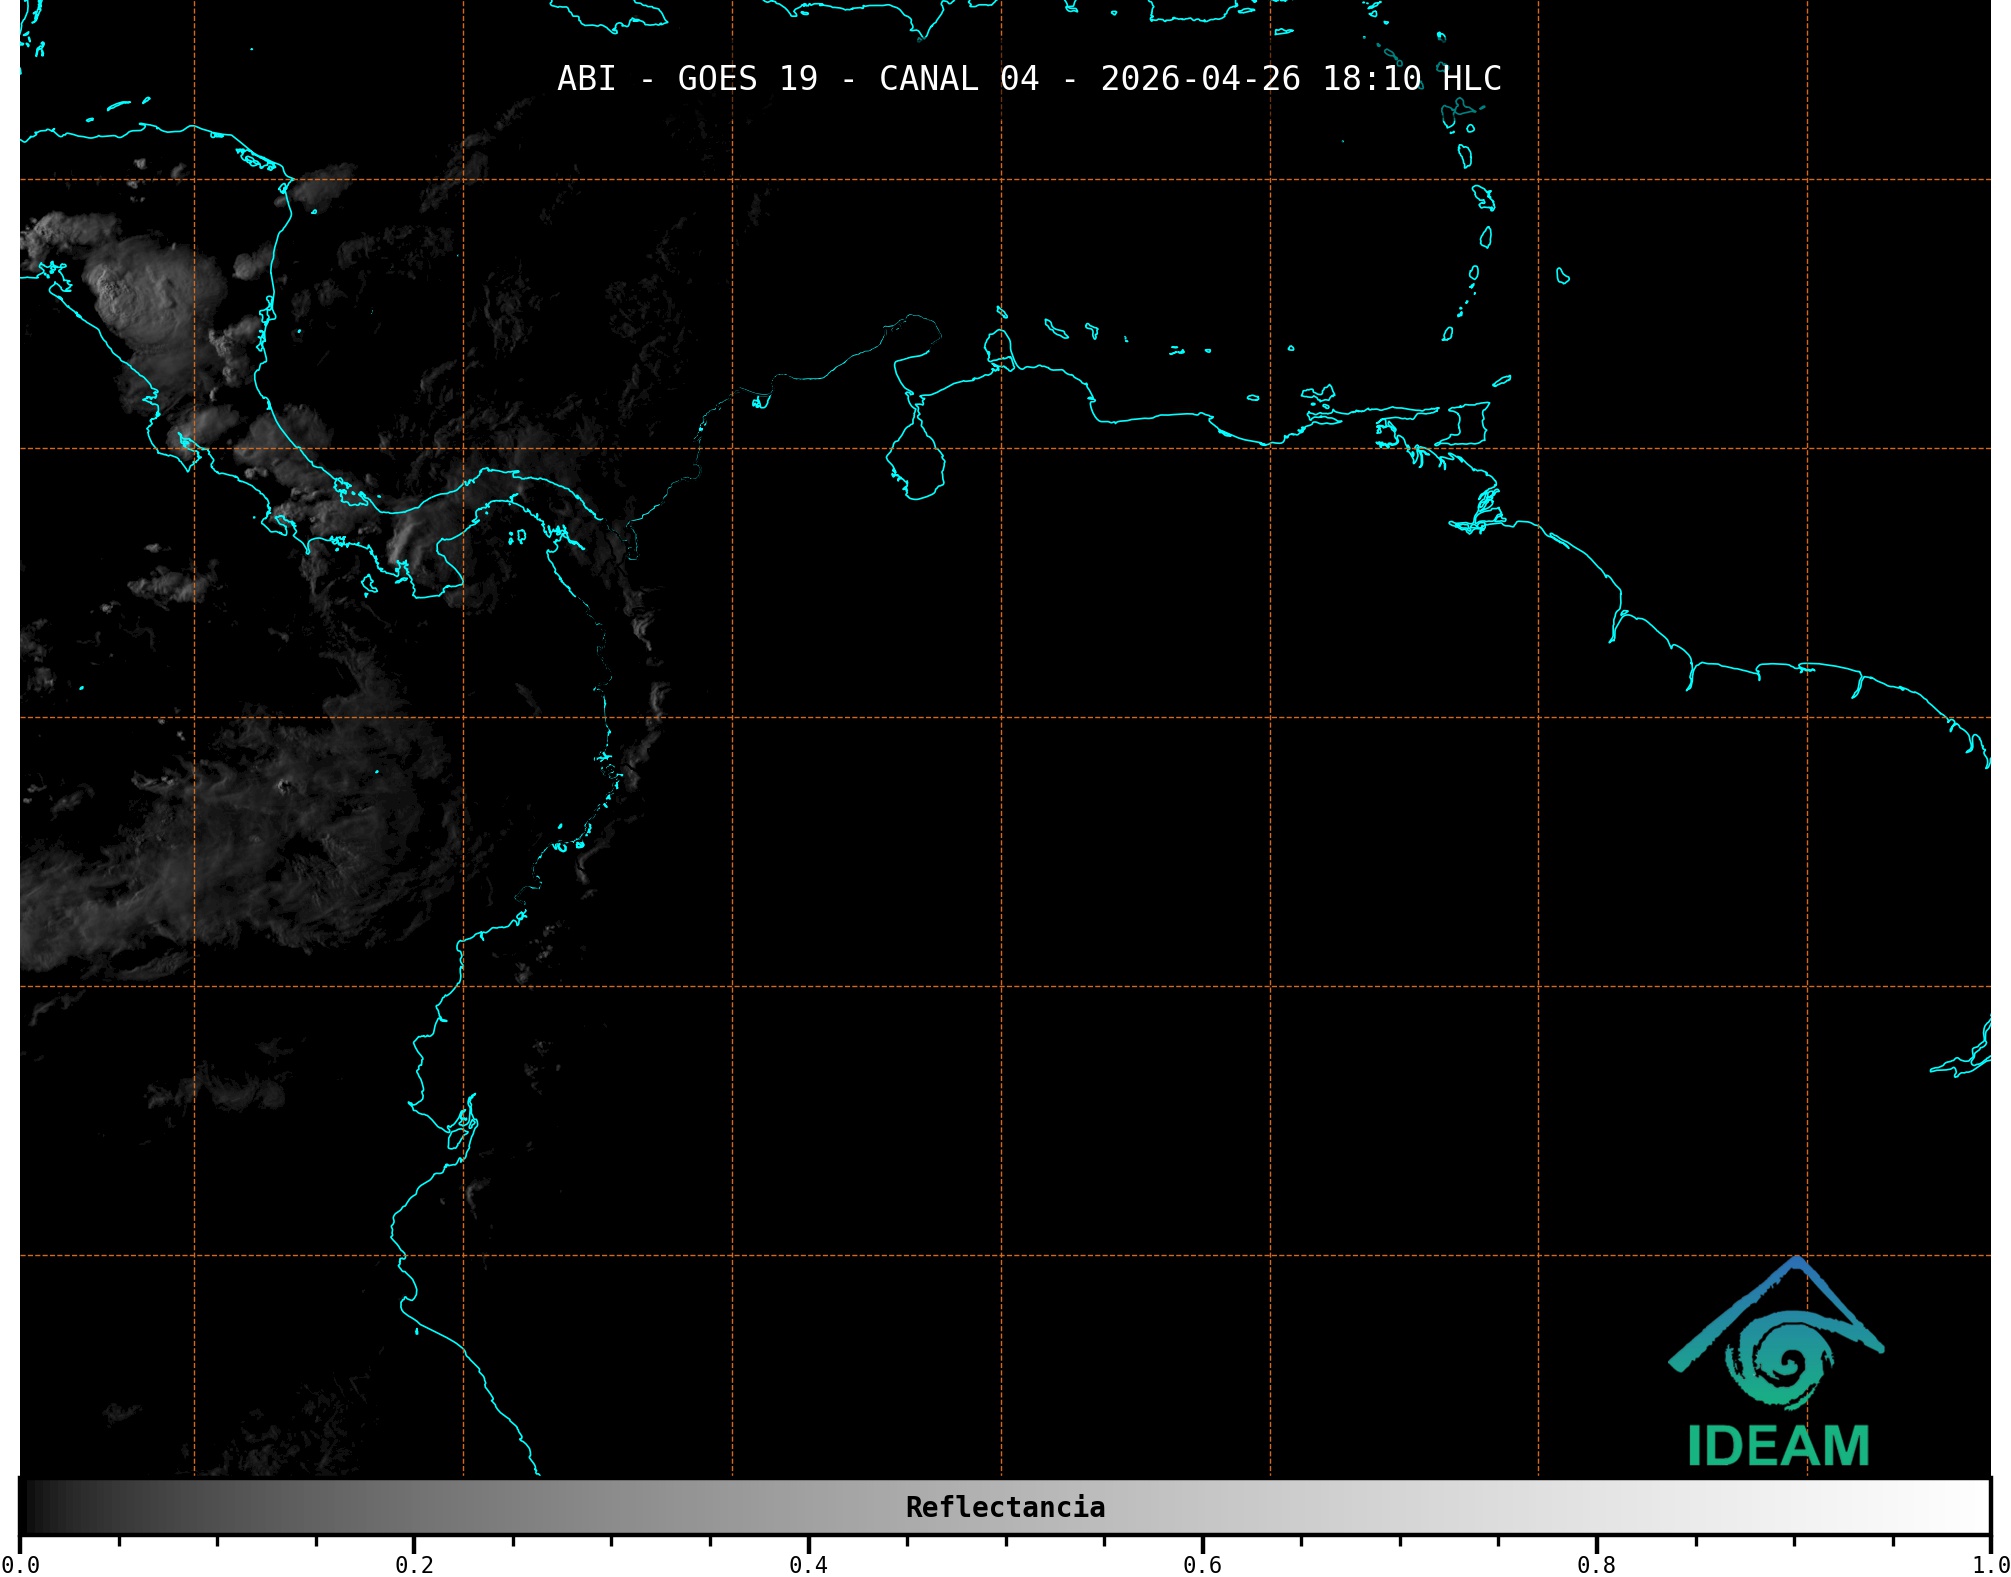Click the Lake Maracaibo outline
Screen dimensions: 2011x1577
(x=915, y=463)
